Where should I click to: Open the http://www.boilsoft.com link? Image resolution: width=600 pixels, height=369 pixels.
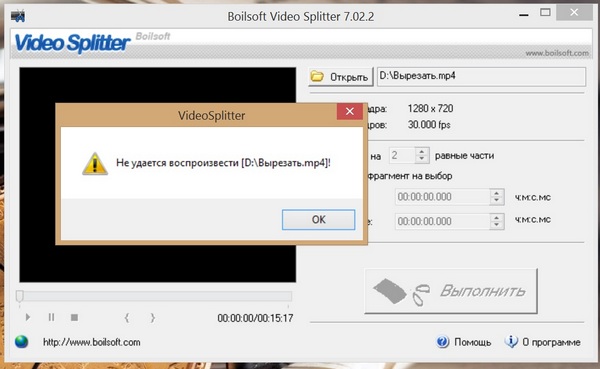(91, 342)
